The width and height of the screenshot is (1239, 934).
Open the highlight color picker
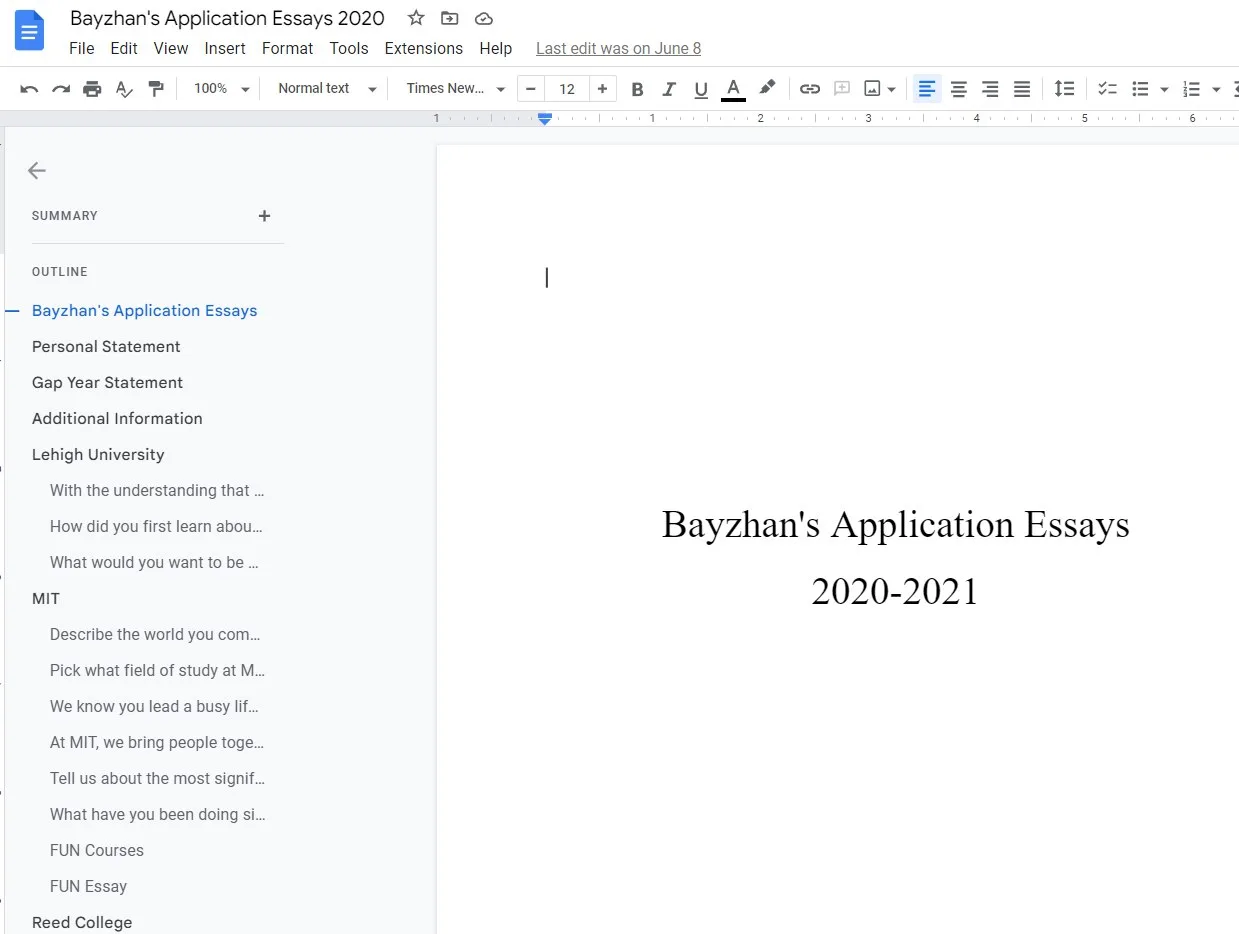(x=767, y=89)
